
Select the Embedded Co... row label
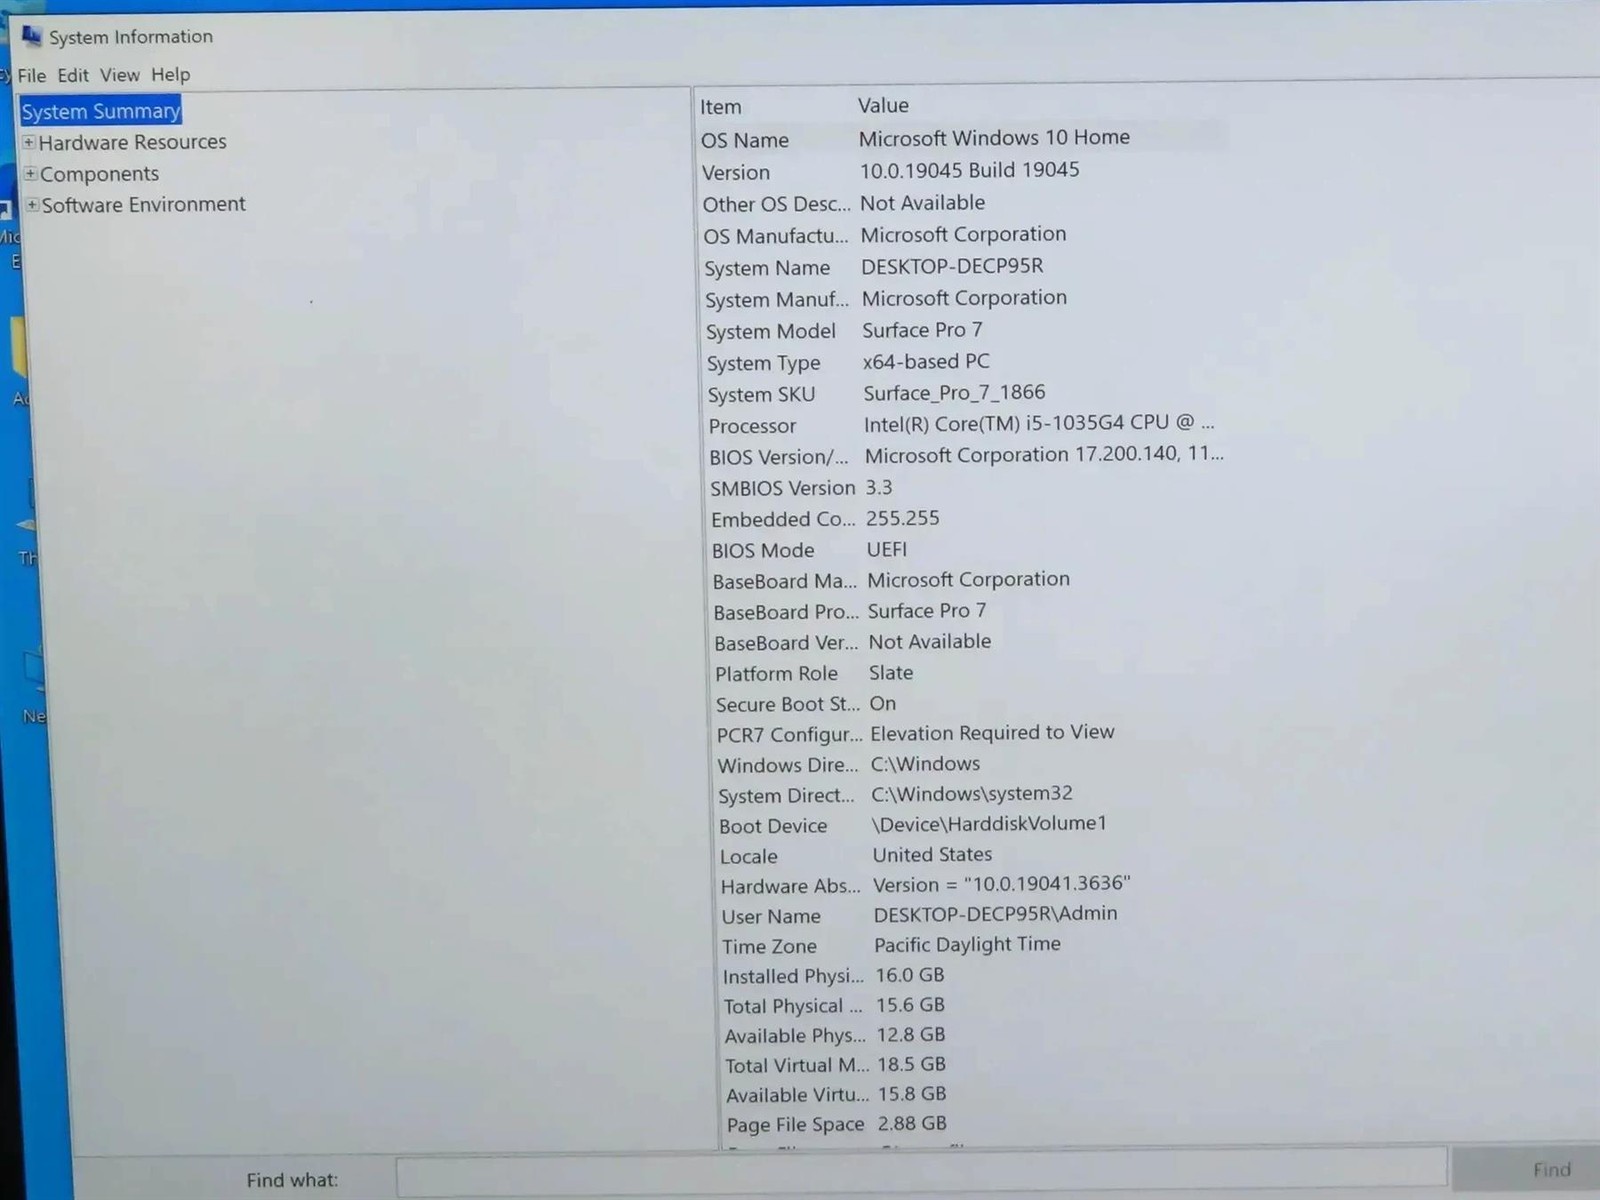(x=783, y=520)
